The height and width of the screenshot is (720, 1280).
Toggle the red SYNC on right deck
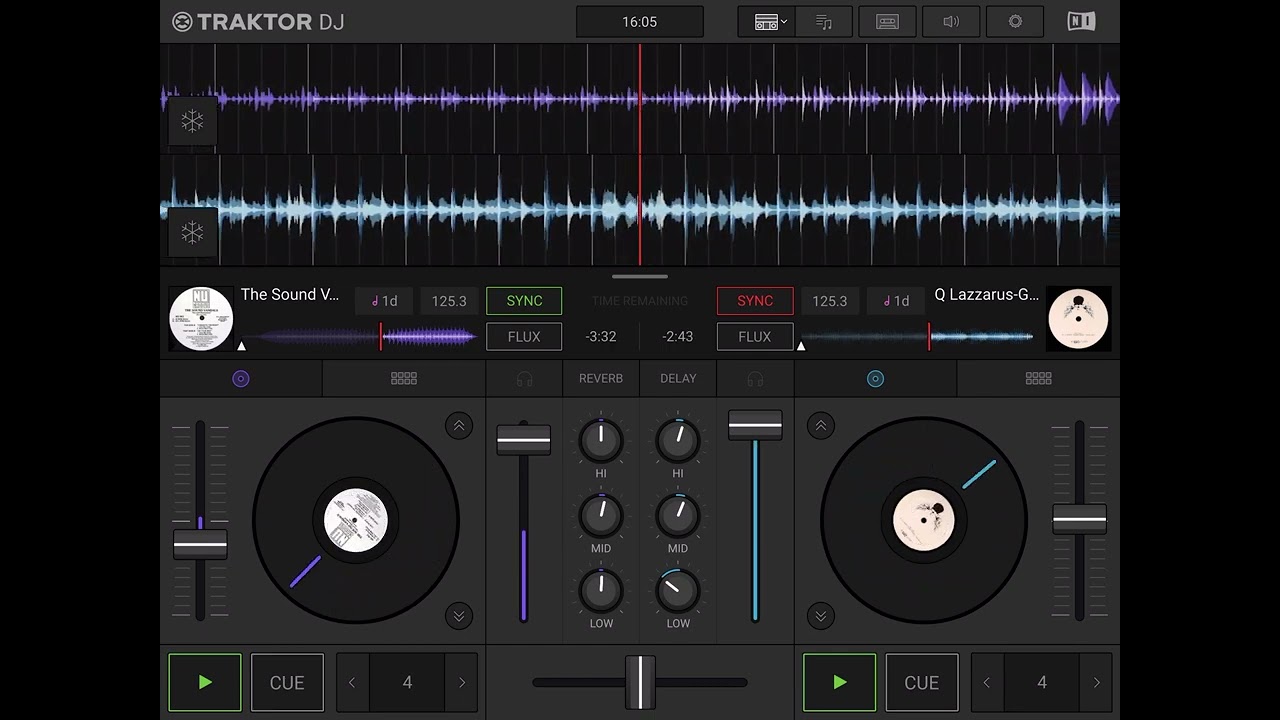click(x=755, y=301)
